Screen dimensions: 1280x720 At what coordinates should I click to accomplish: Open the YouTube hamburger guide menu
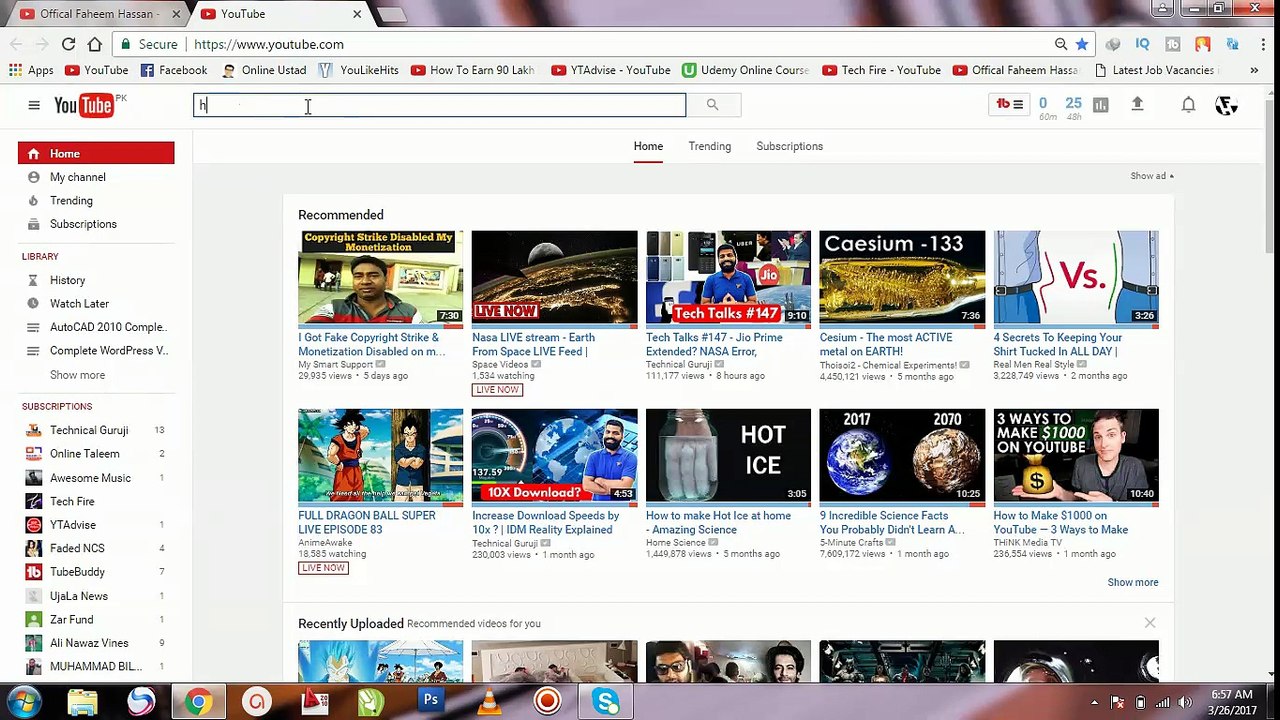click(x=34, y=105)
